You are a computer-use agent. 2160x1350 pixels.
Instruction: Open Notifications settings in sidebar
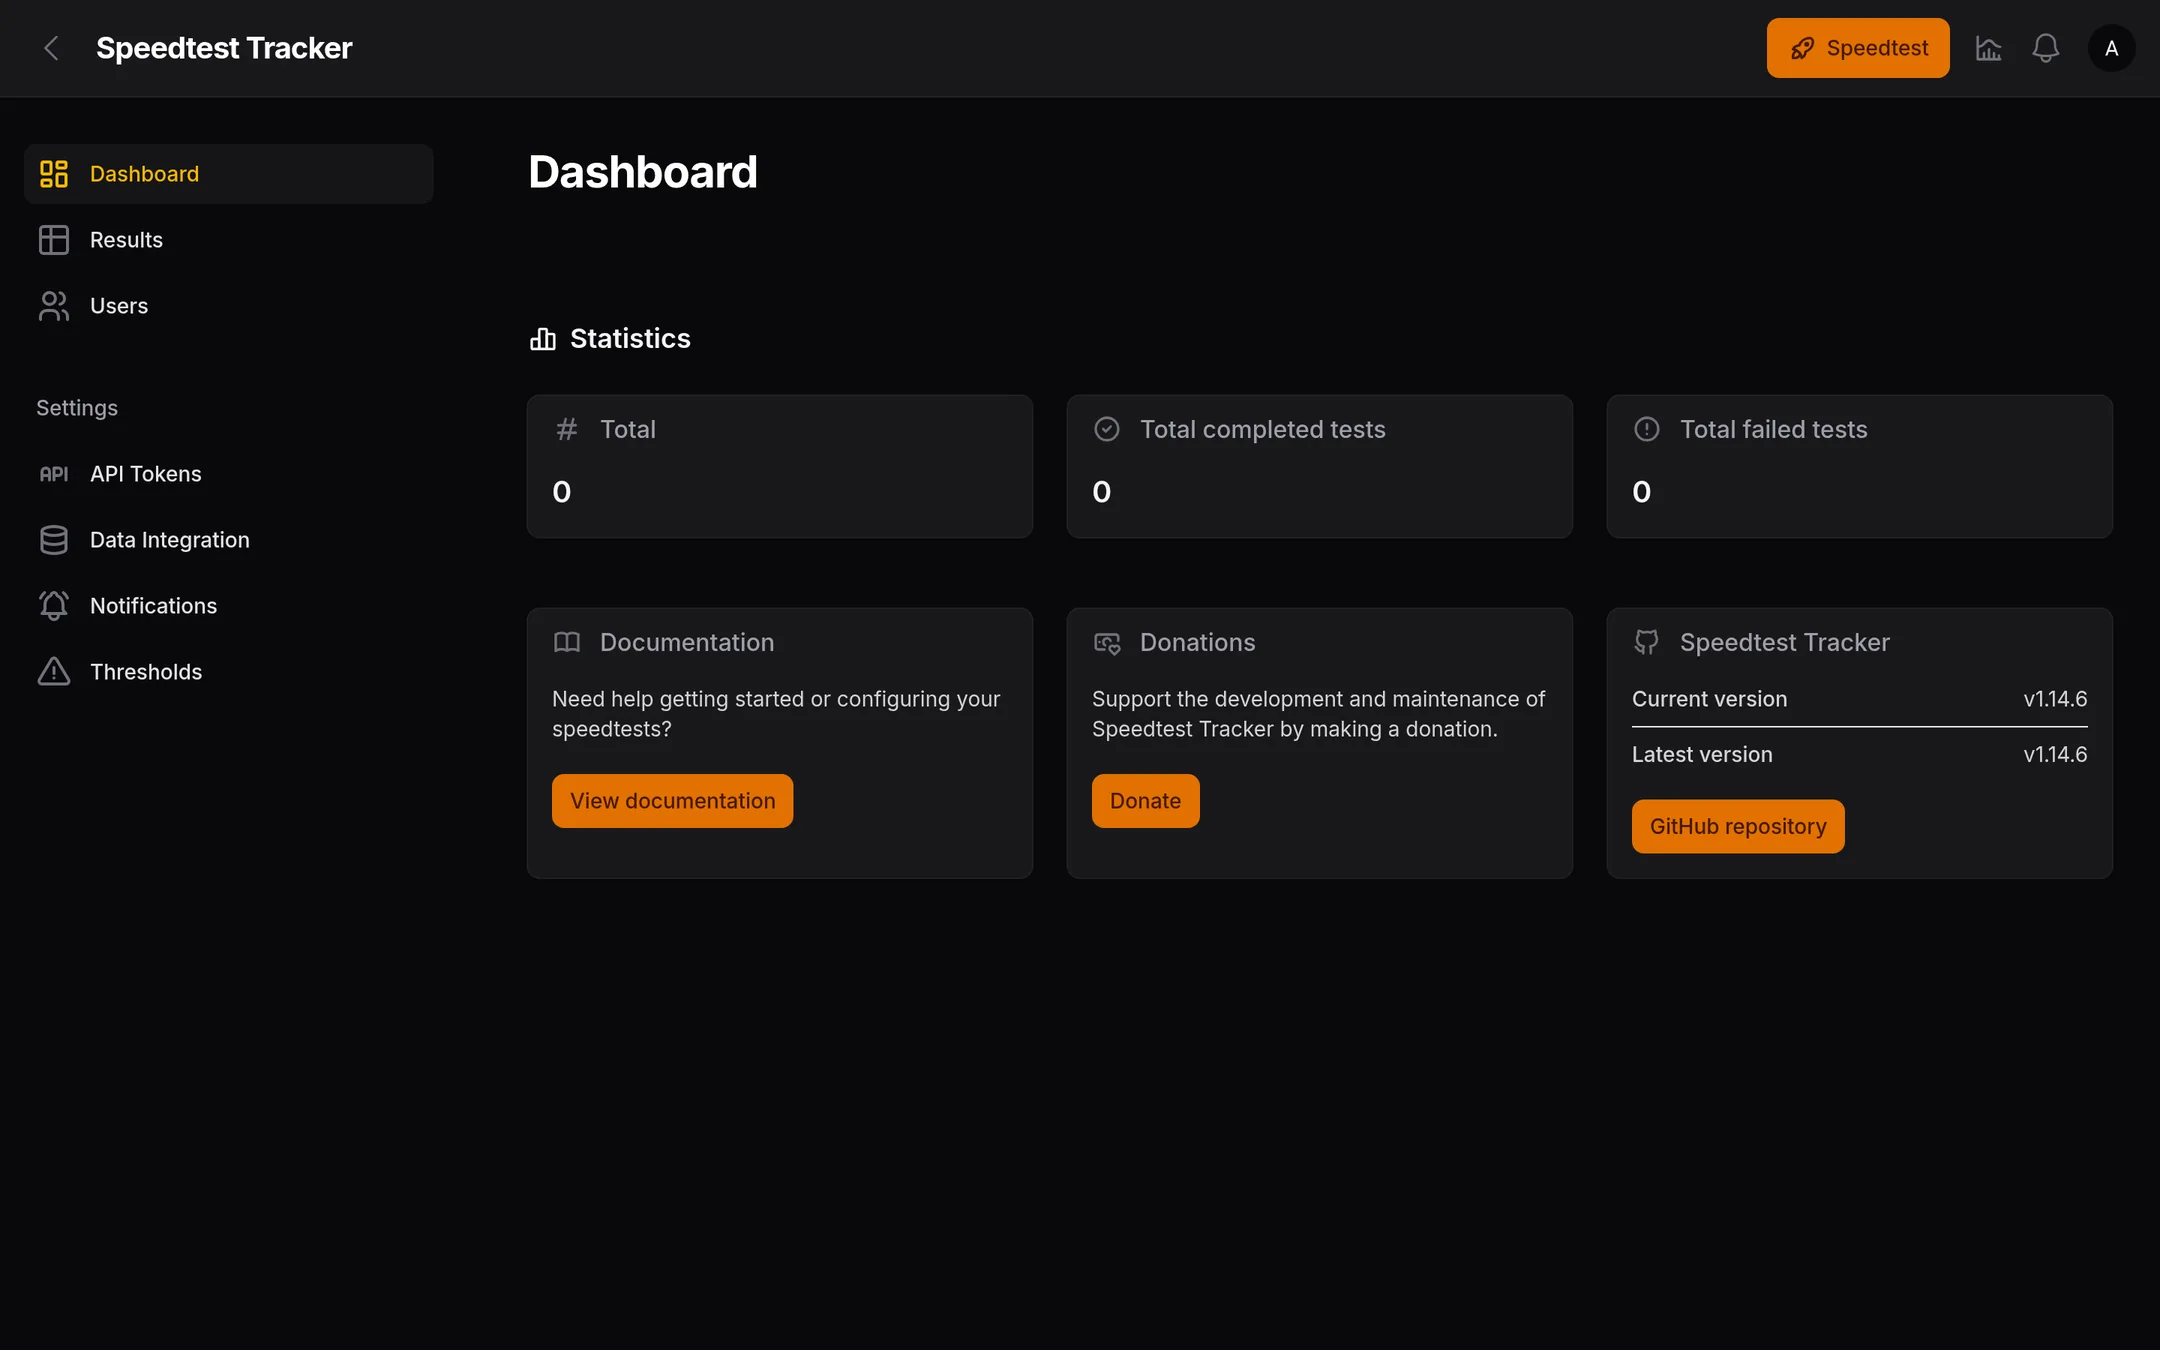(x=228, y=606)
